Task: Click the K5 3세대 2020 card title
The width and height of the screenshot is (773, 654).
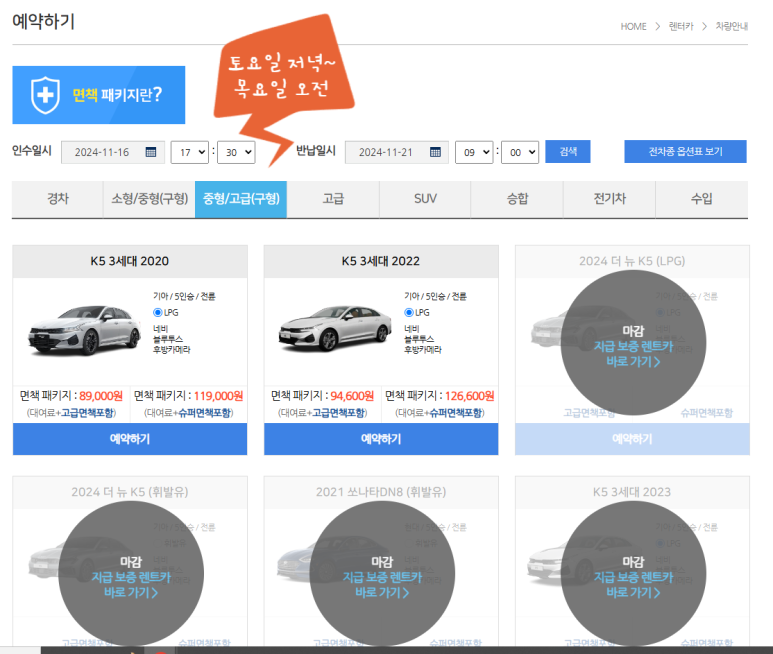Action: 130,261
